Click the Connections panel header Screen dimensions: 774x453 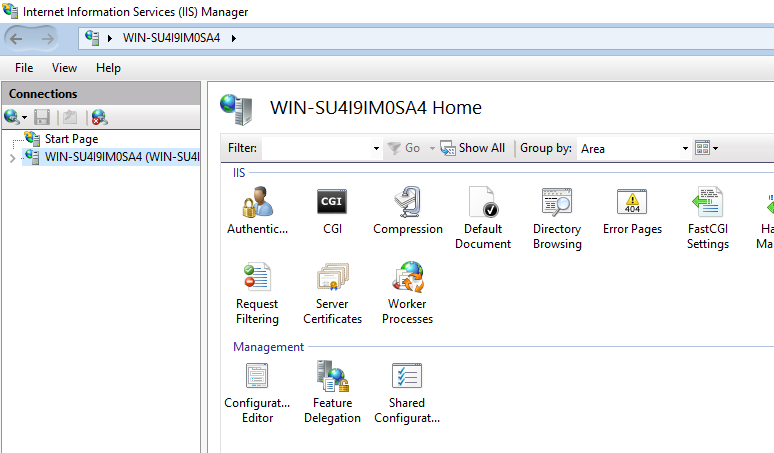[x=101, y=94]
